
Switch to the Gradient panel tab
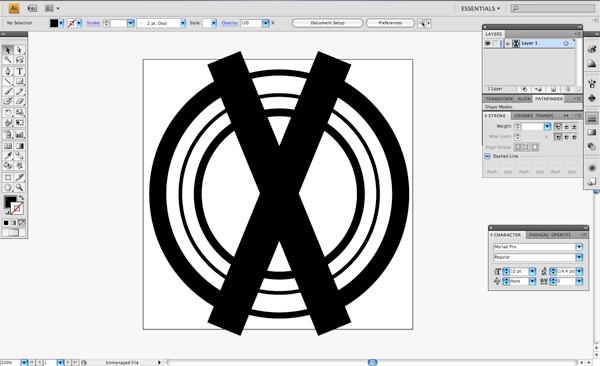coord(523,116)
